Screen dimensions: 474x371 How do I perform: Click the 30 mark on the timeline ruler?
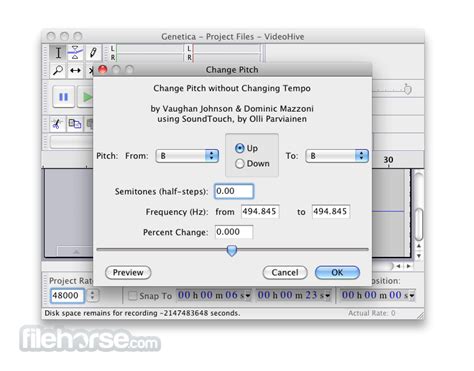coord(388,160)
